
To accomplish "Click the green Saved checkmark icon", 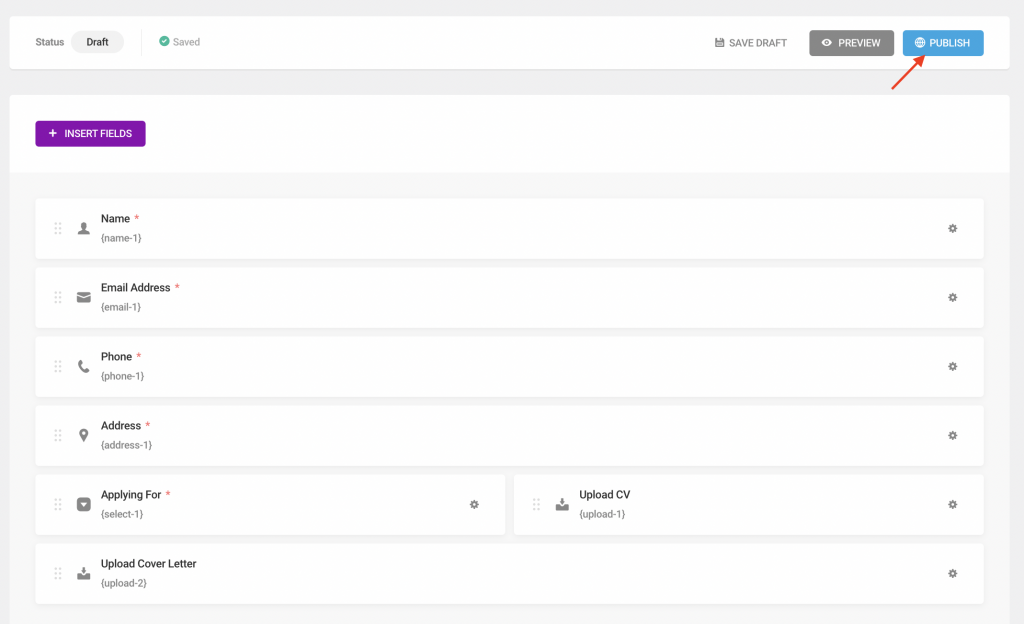I will coord(164,41).
